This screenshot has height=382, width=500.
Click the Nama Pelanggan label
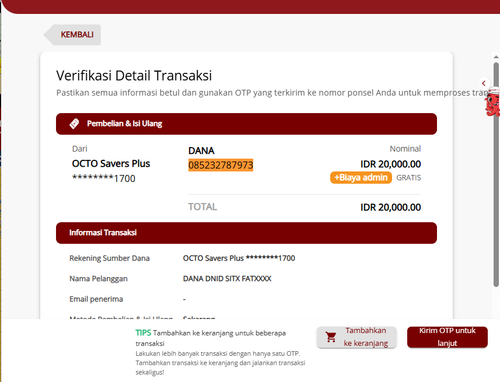pyautogui.click(x=98, y=279)
